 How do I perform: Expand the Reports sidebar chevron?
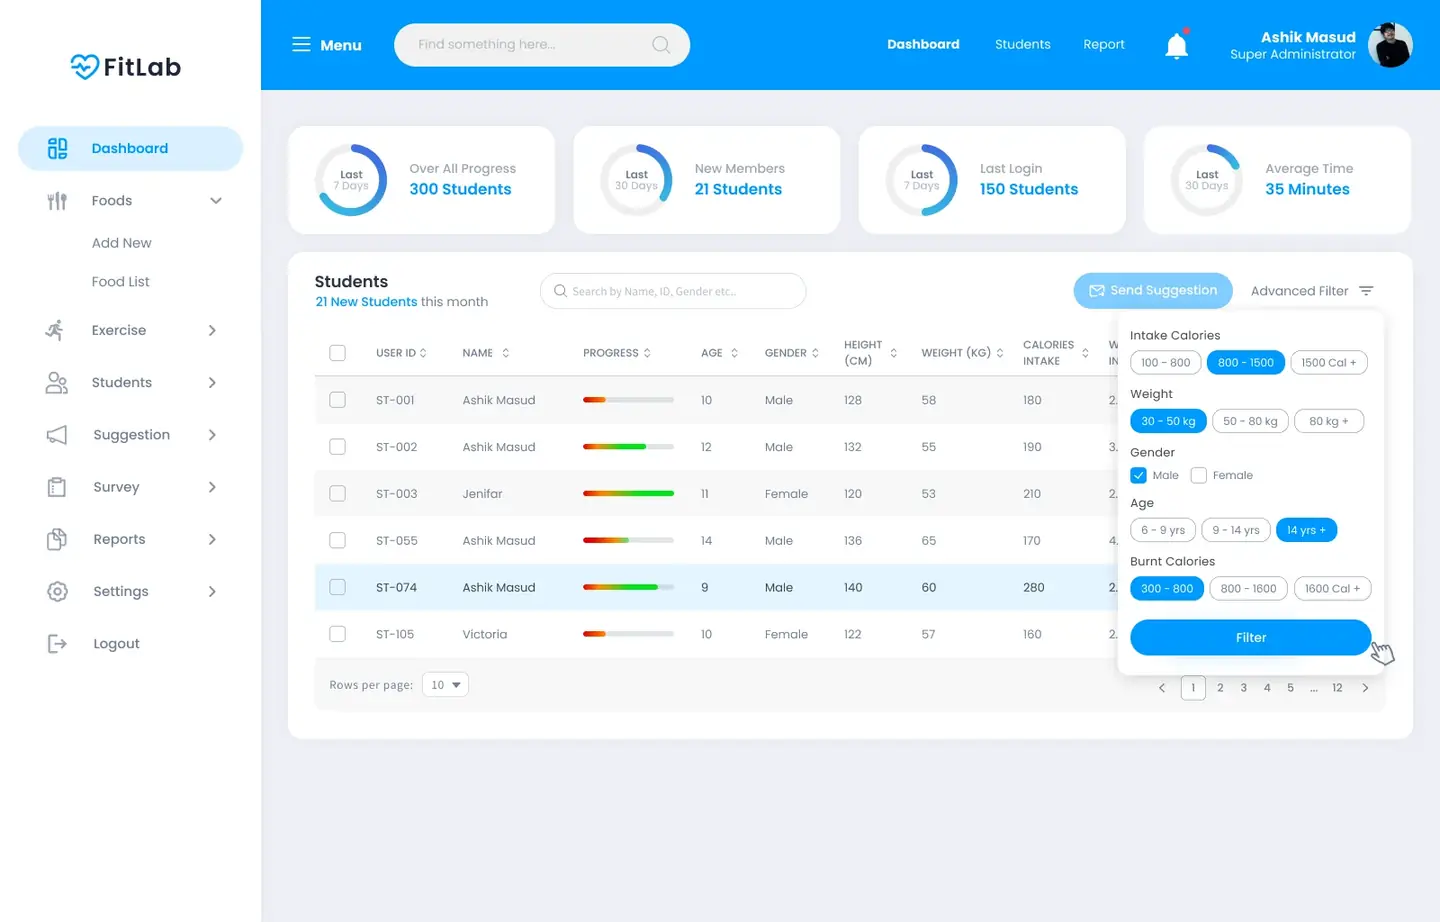click(x=212, y=539)
